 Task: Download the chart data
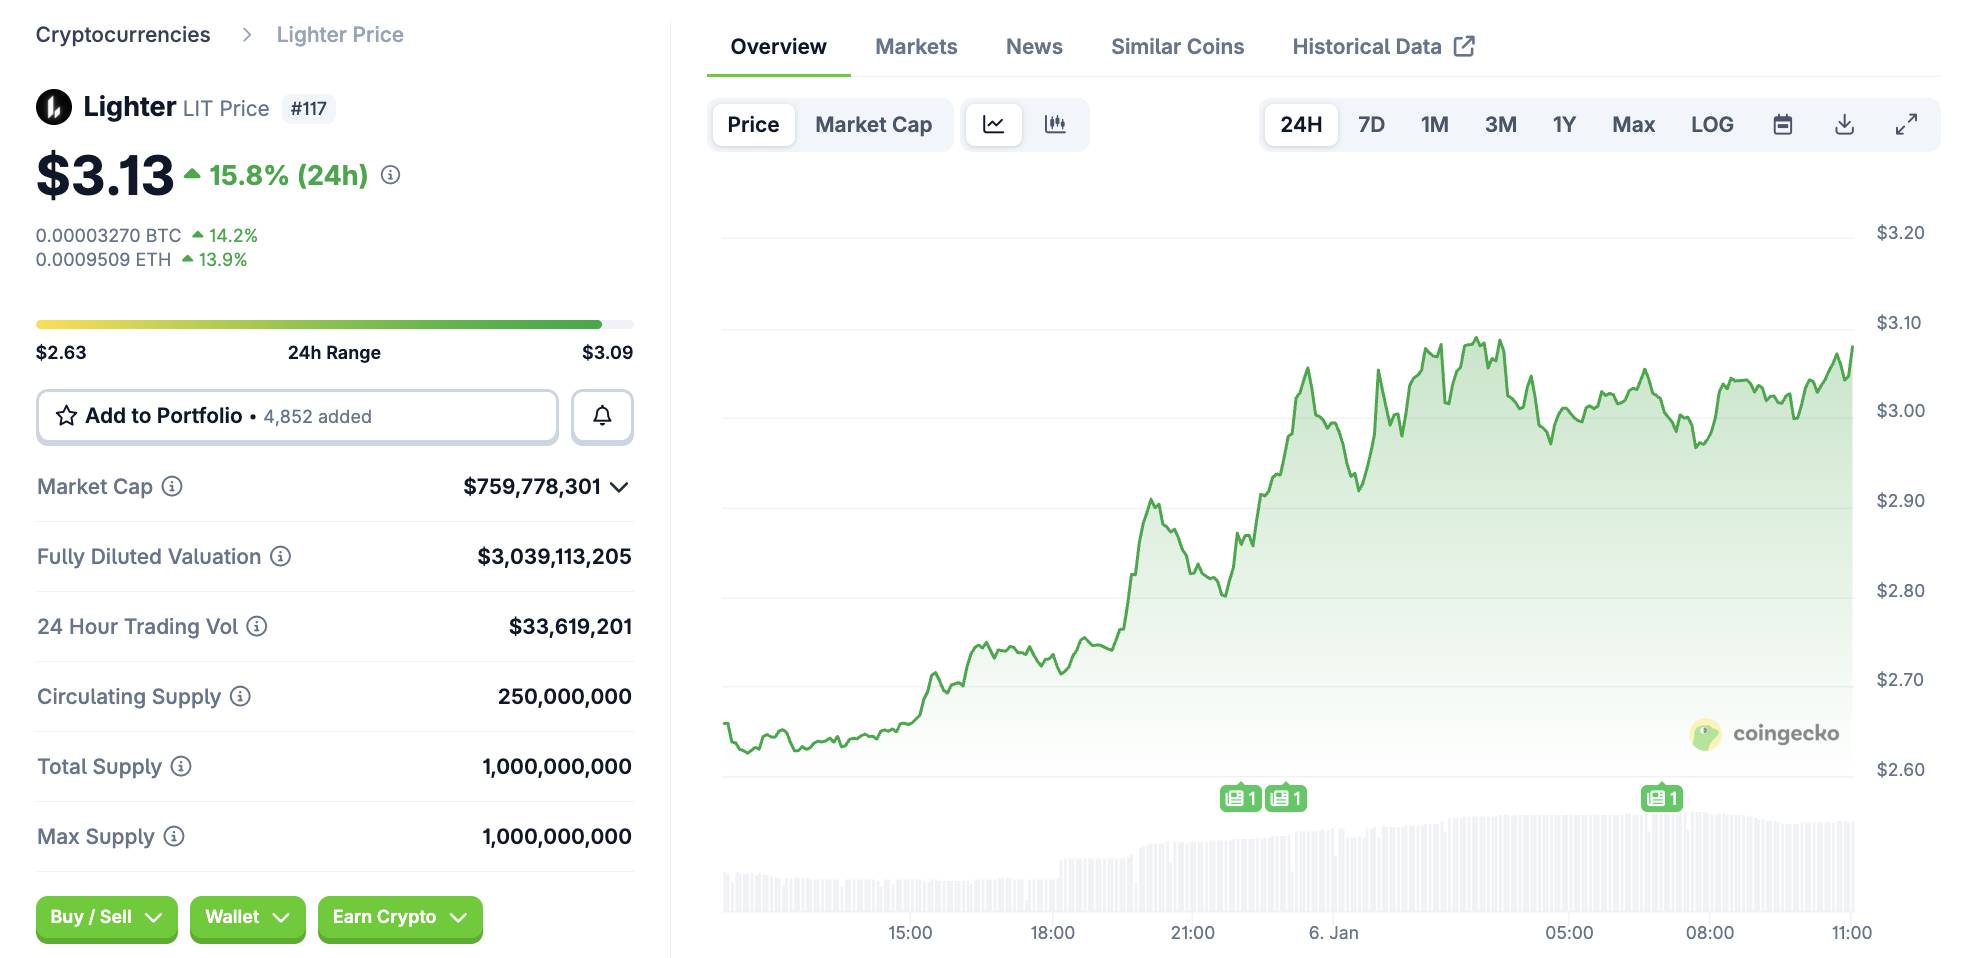click(x=1844, y=125)
